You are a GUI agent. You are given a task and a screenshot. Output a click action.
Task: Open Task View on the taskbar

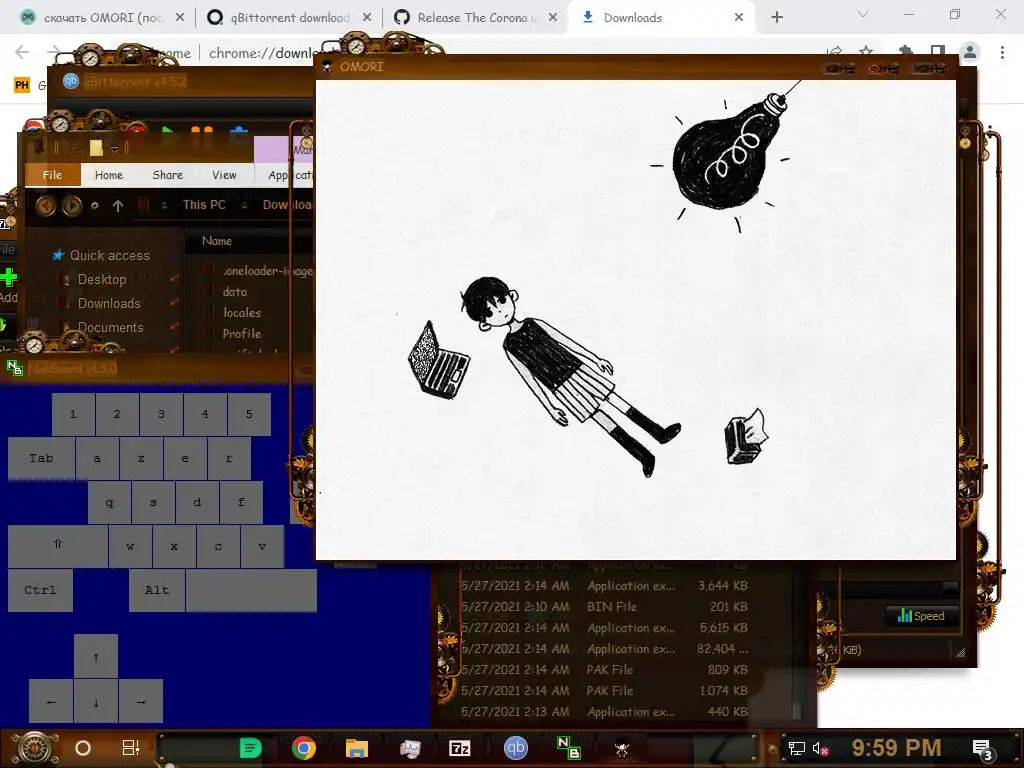pyautogui.click(x=131, y=748)
